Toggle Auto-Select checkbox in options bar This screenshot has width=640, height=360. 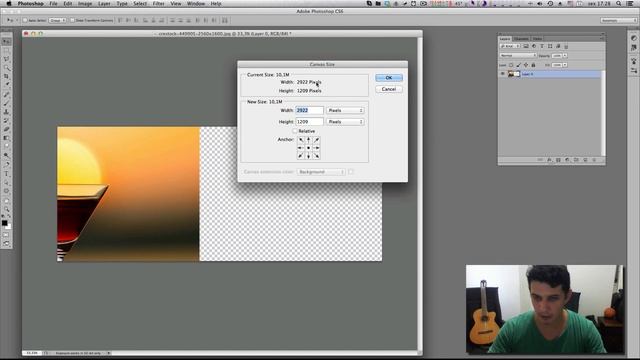click(x=25, y=20)
